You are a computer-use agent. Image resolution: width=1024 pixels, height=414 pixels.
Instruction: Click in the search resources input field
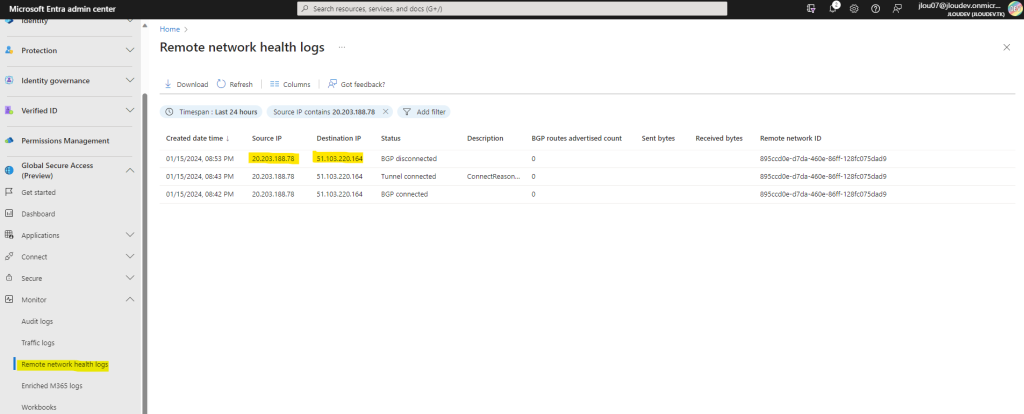(x=512, y=8)
